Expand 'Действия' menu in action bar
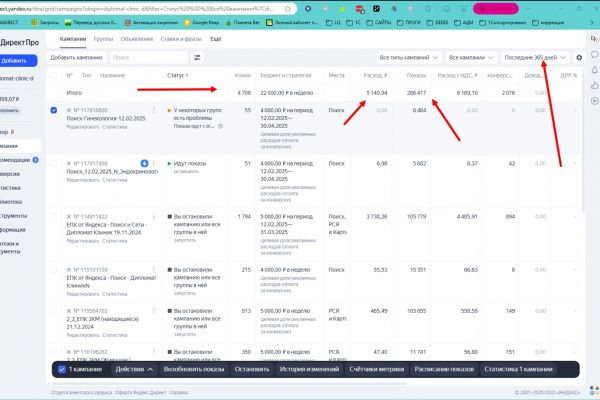This screenshot has width=600, height=400. click(134, 369)
